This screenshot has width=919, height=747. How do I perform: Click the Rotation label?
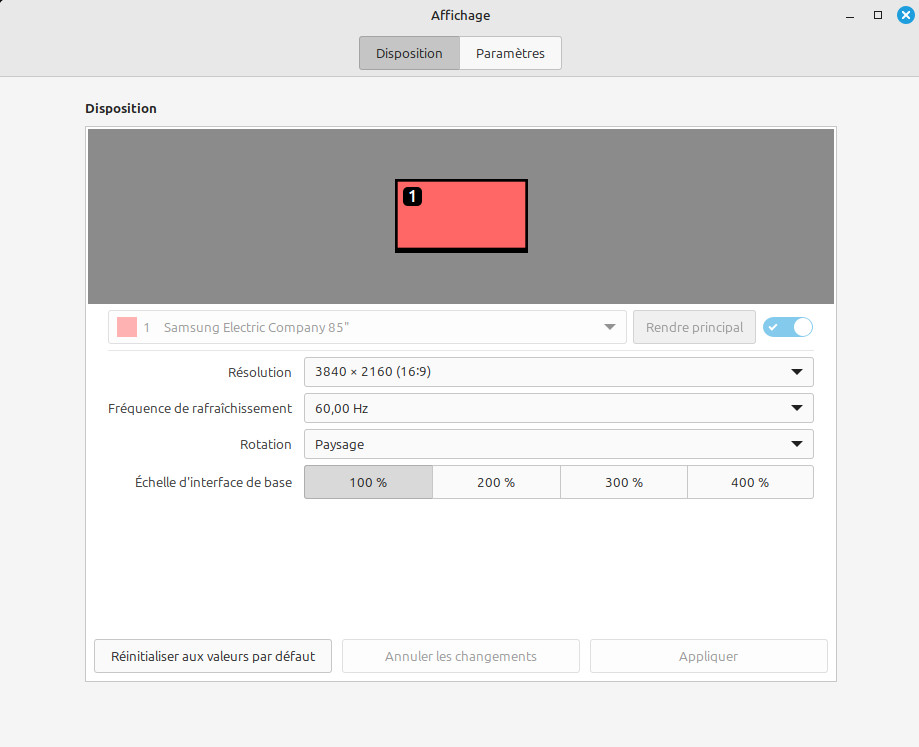(266, 445)
